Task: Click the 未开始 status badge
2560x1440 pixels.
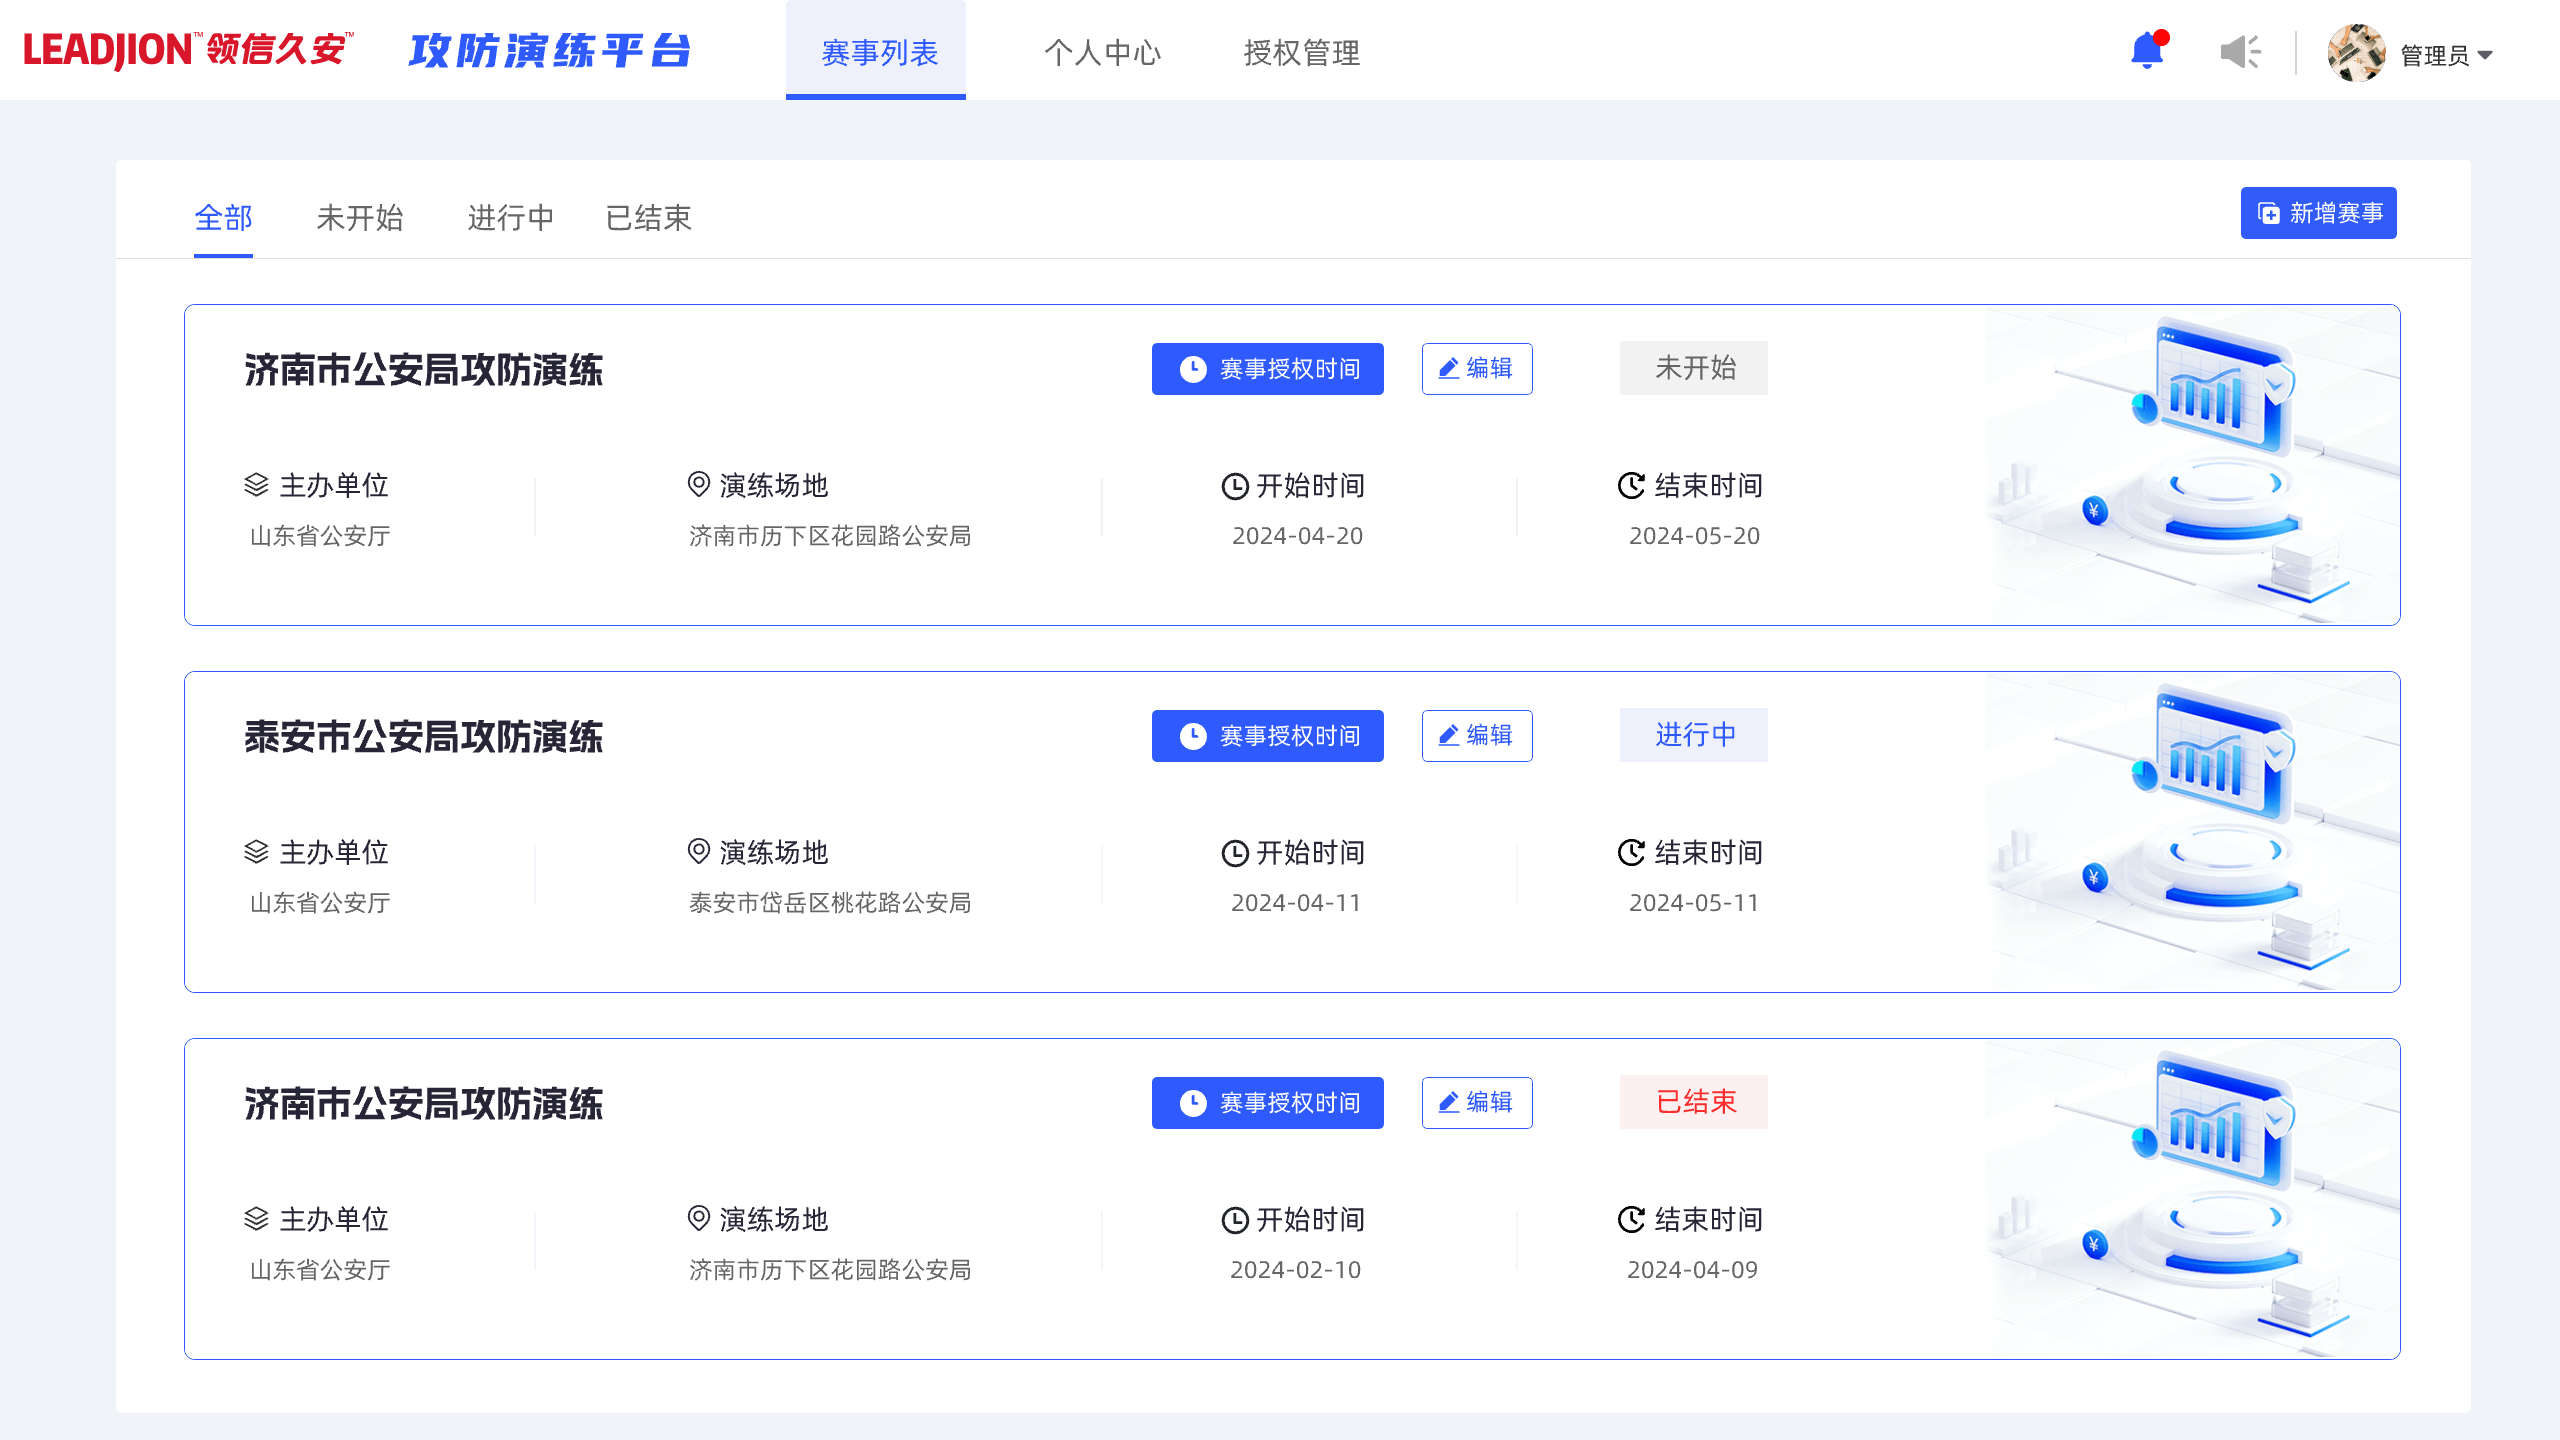Action: pyautogui.click(x=1694, y=368)
